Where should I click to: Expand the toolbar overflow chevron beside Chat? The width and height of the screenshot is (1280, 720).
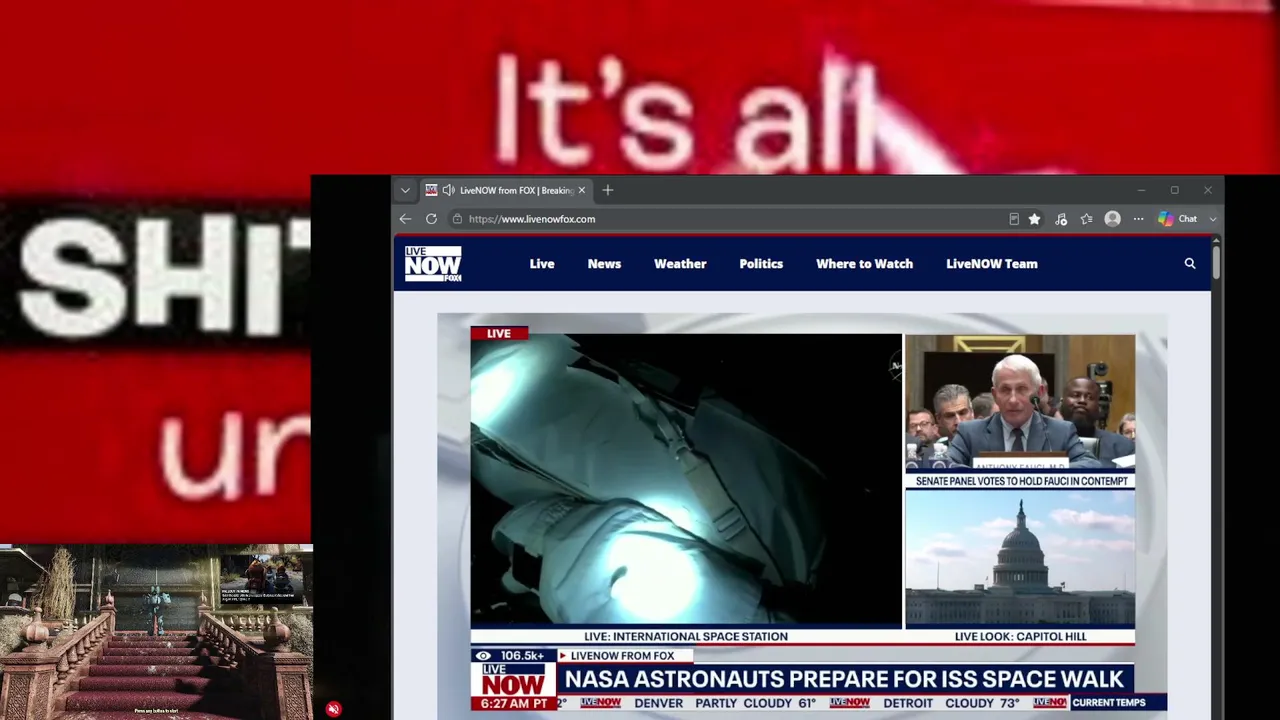pyautogui.click(x=1212, y=219)
